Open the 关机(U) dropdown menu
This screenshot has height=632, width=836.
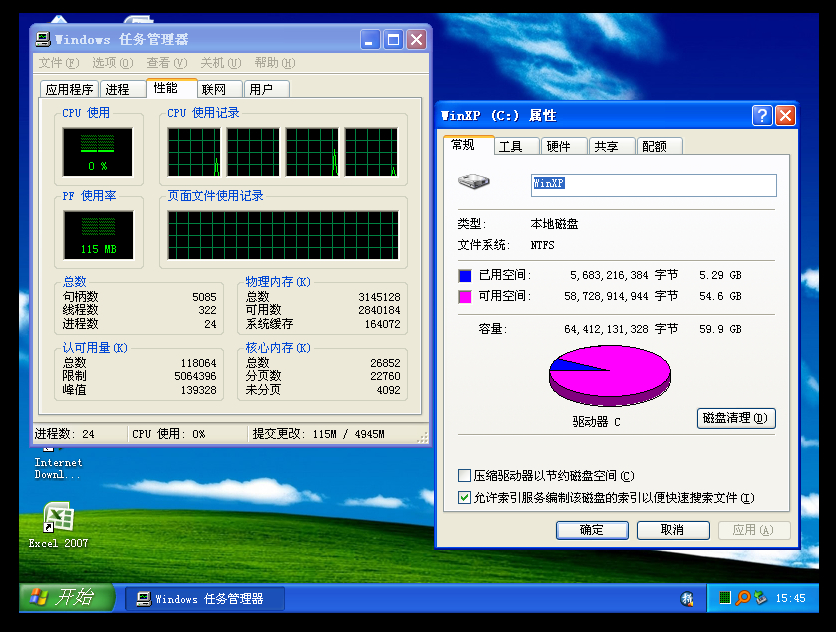click(x=220, y=63)
